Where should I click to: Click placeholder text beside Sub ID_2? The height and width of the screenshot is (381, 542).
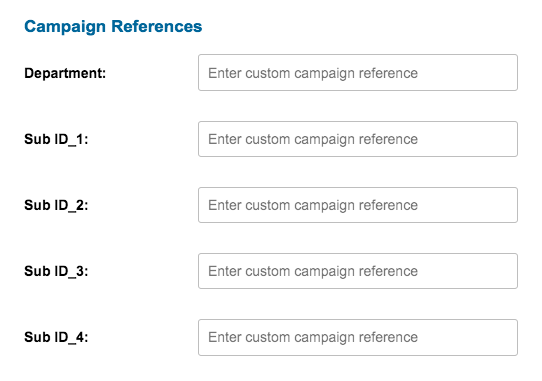313,205
